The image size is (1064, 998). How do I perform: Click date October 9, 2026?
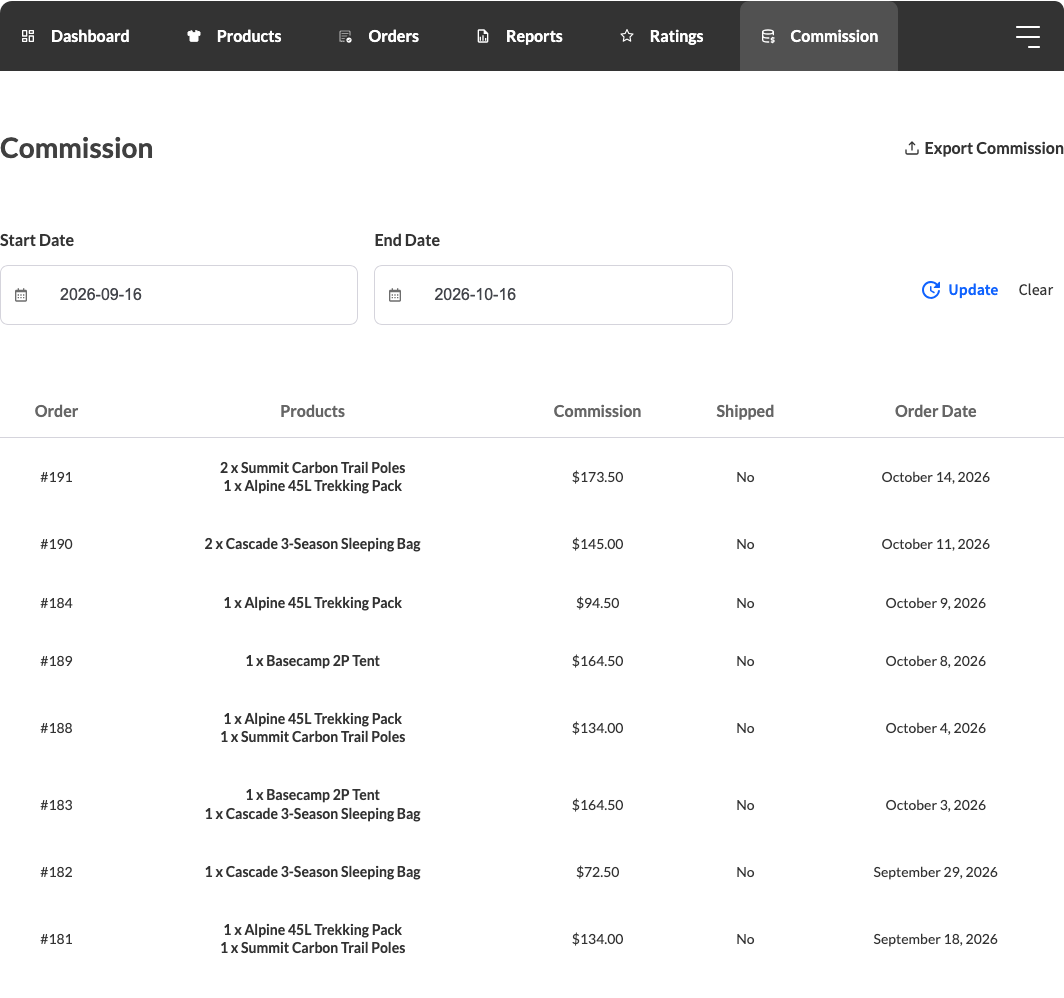point(936,603)
